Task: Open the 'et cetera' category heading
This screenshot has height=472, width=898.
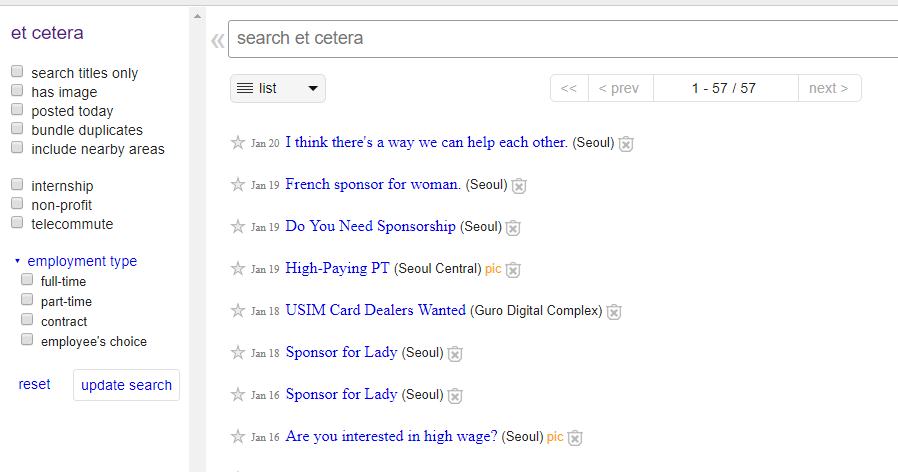Action: coord(47,33)
